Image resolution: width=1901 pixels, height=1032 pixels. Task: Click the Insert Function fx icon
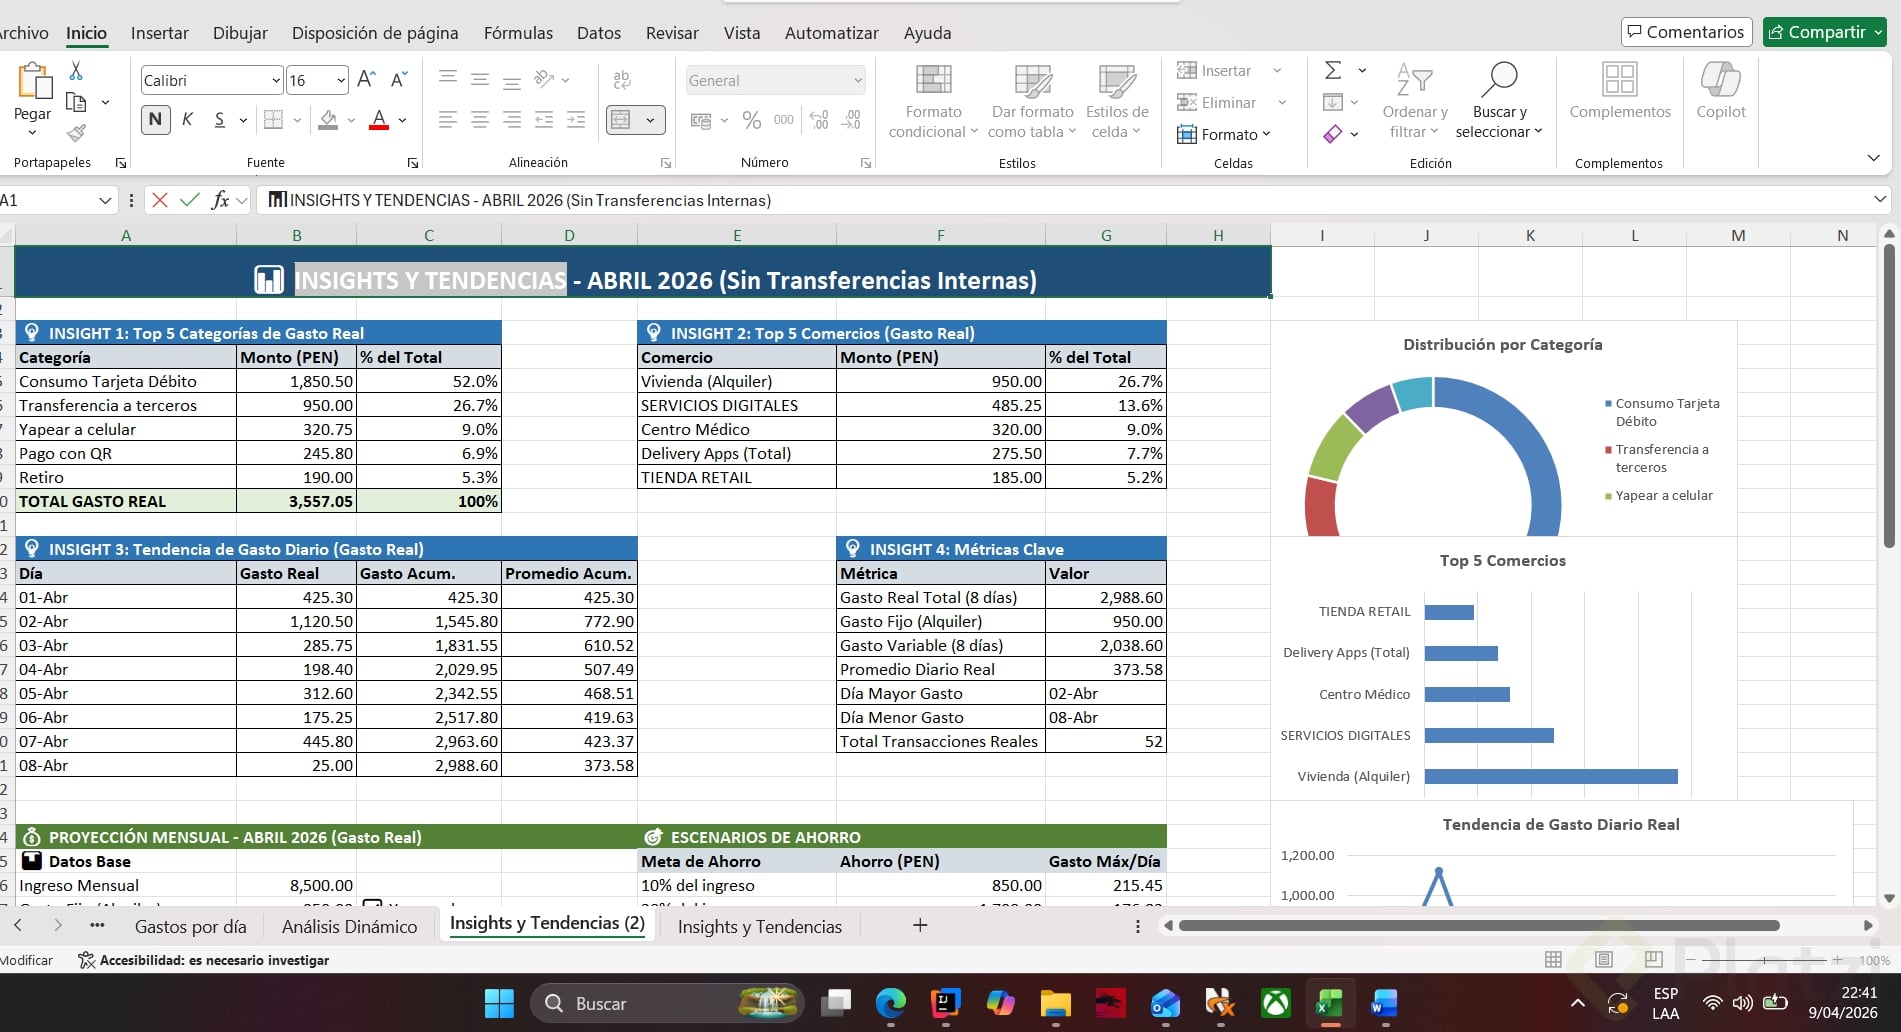[220, 200]
